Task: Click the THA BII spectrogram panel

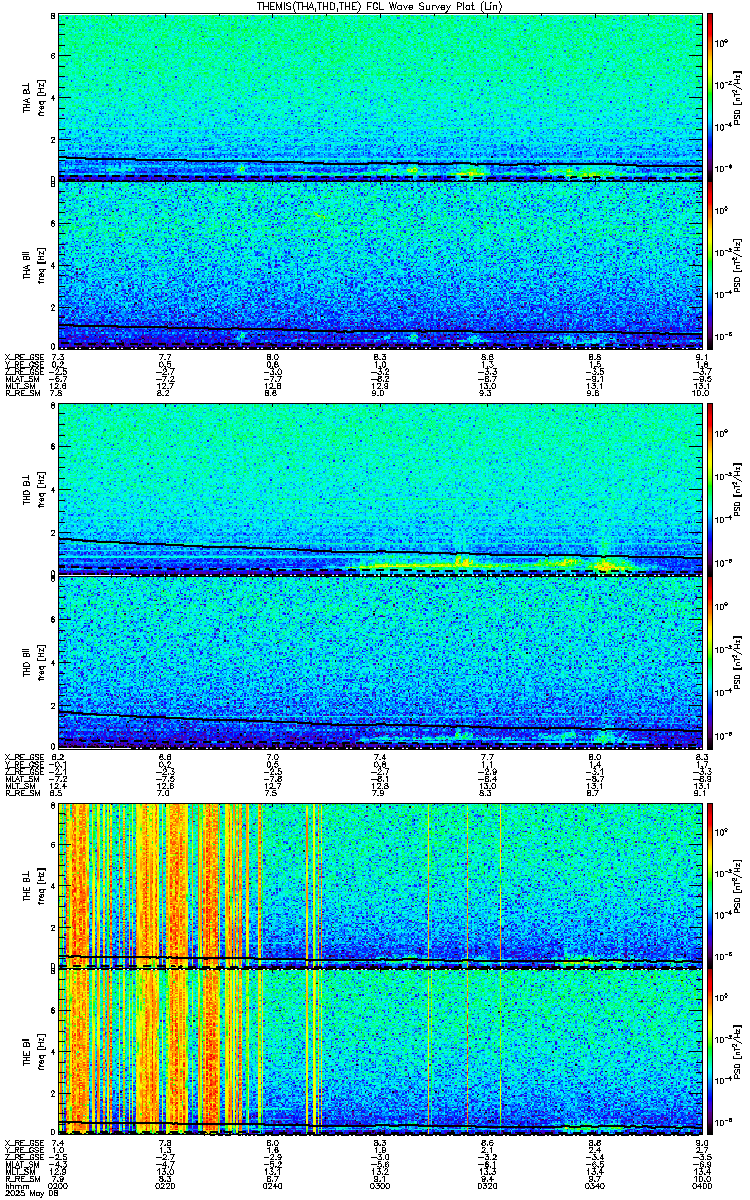Action: [380, 266]
